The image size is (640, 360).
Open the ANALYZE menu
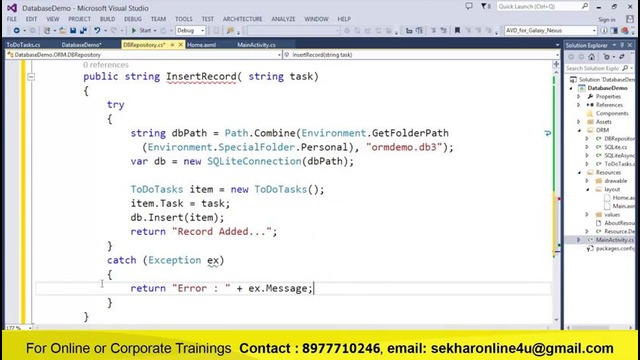(x=283, y=19)
